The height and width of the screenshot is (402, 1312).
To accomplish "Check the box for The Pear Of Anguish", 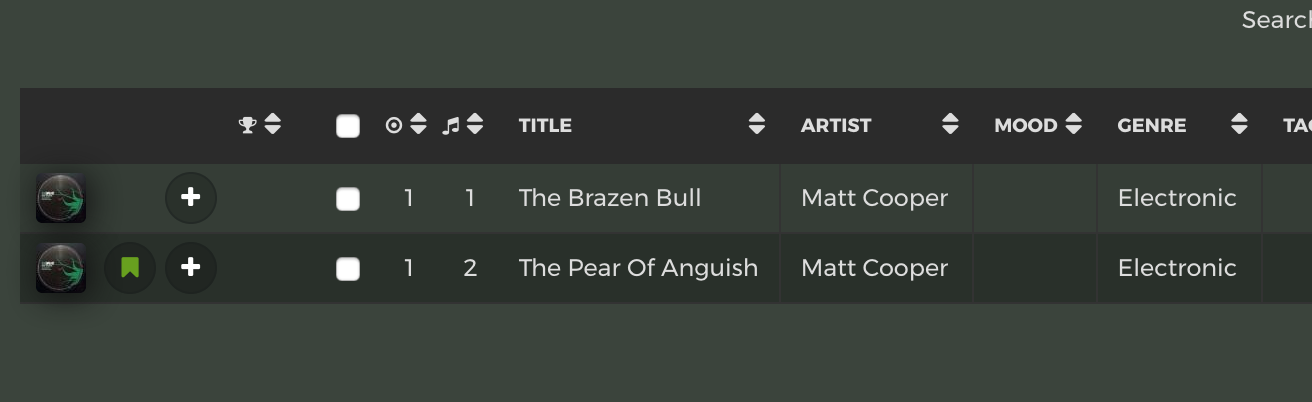I will pyautogui.click(x=348, y=269).
